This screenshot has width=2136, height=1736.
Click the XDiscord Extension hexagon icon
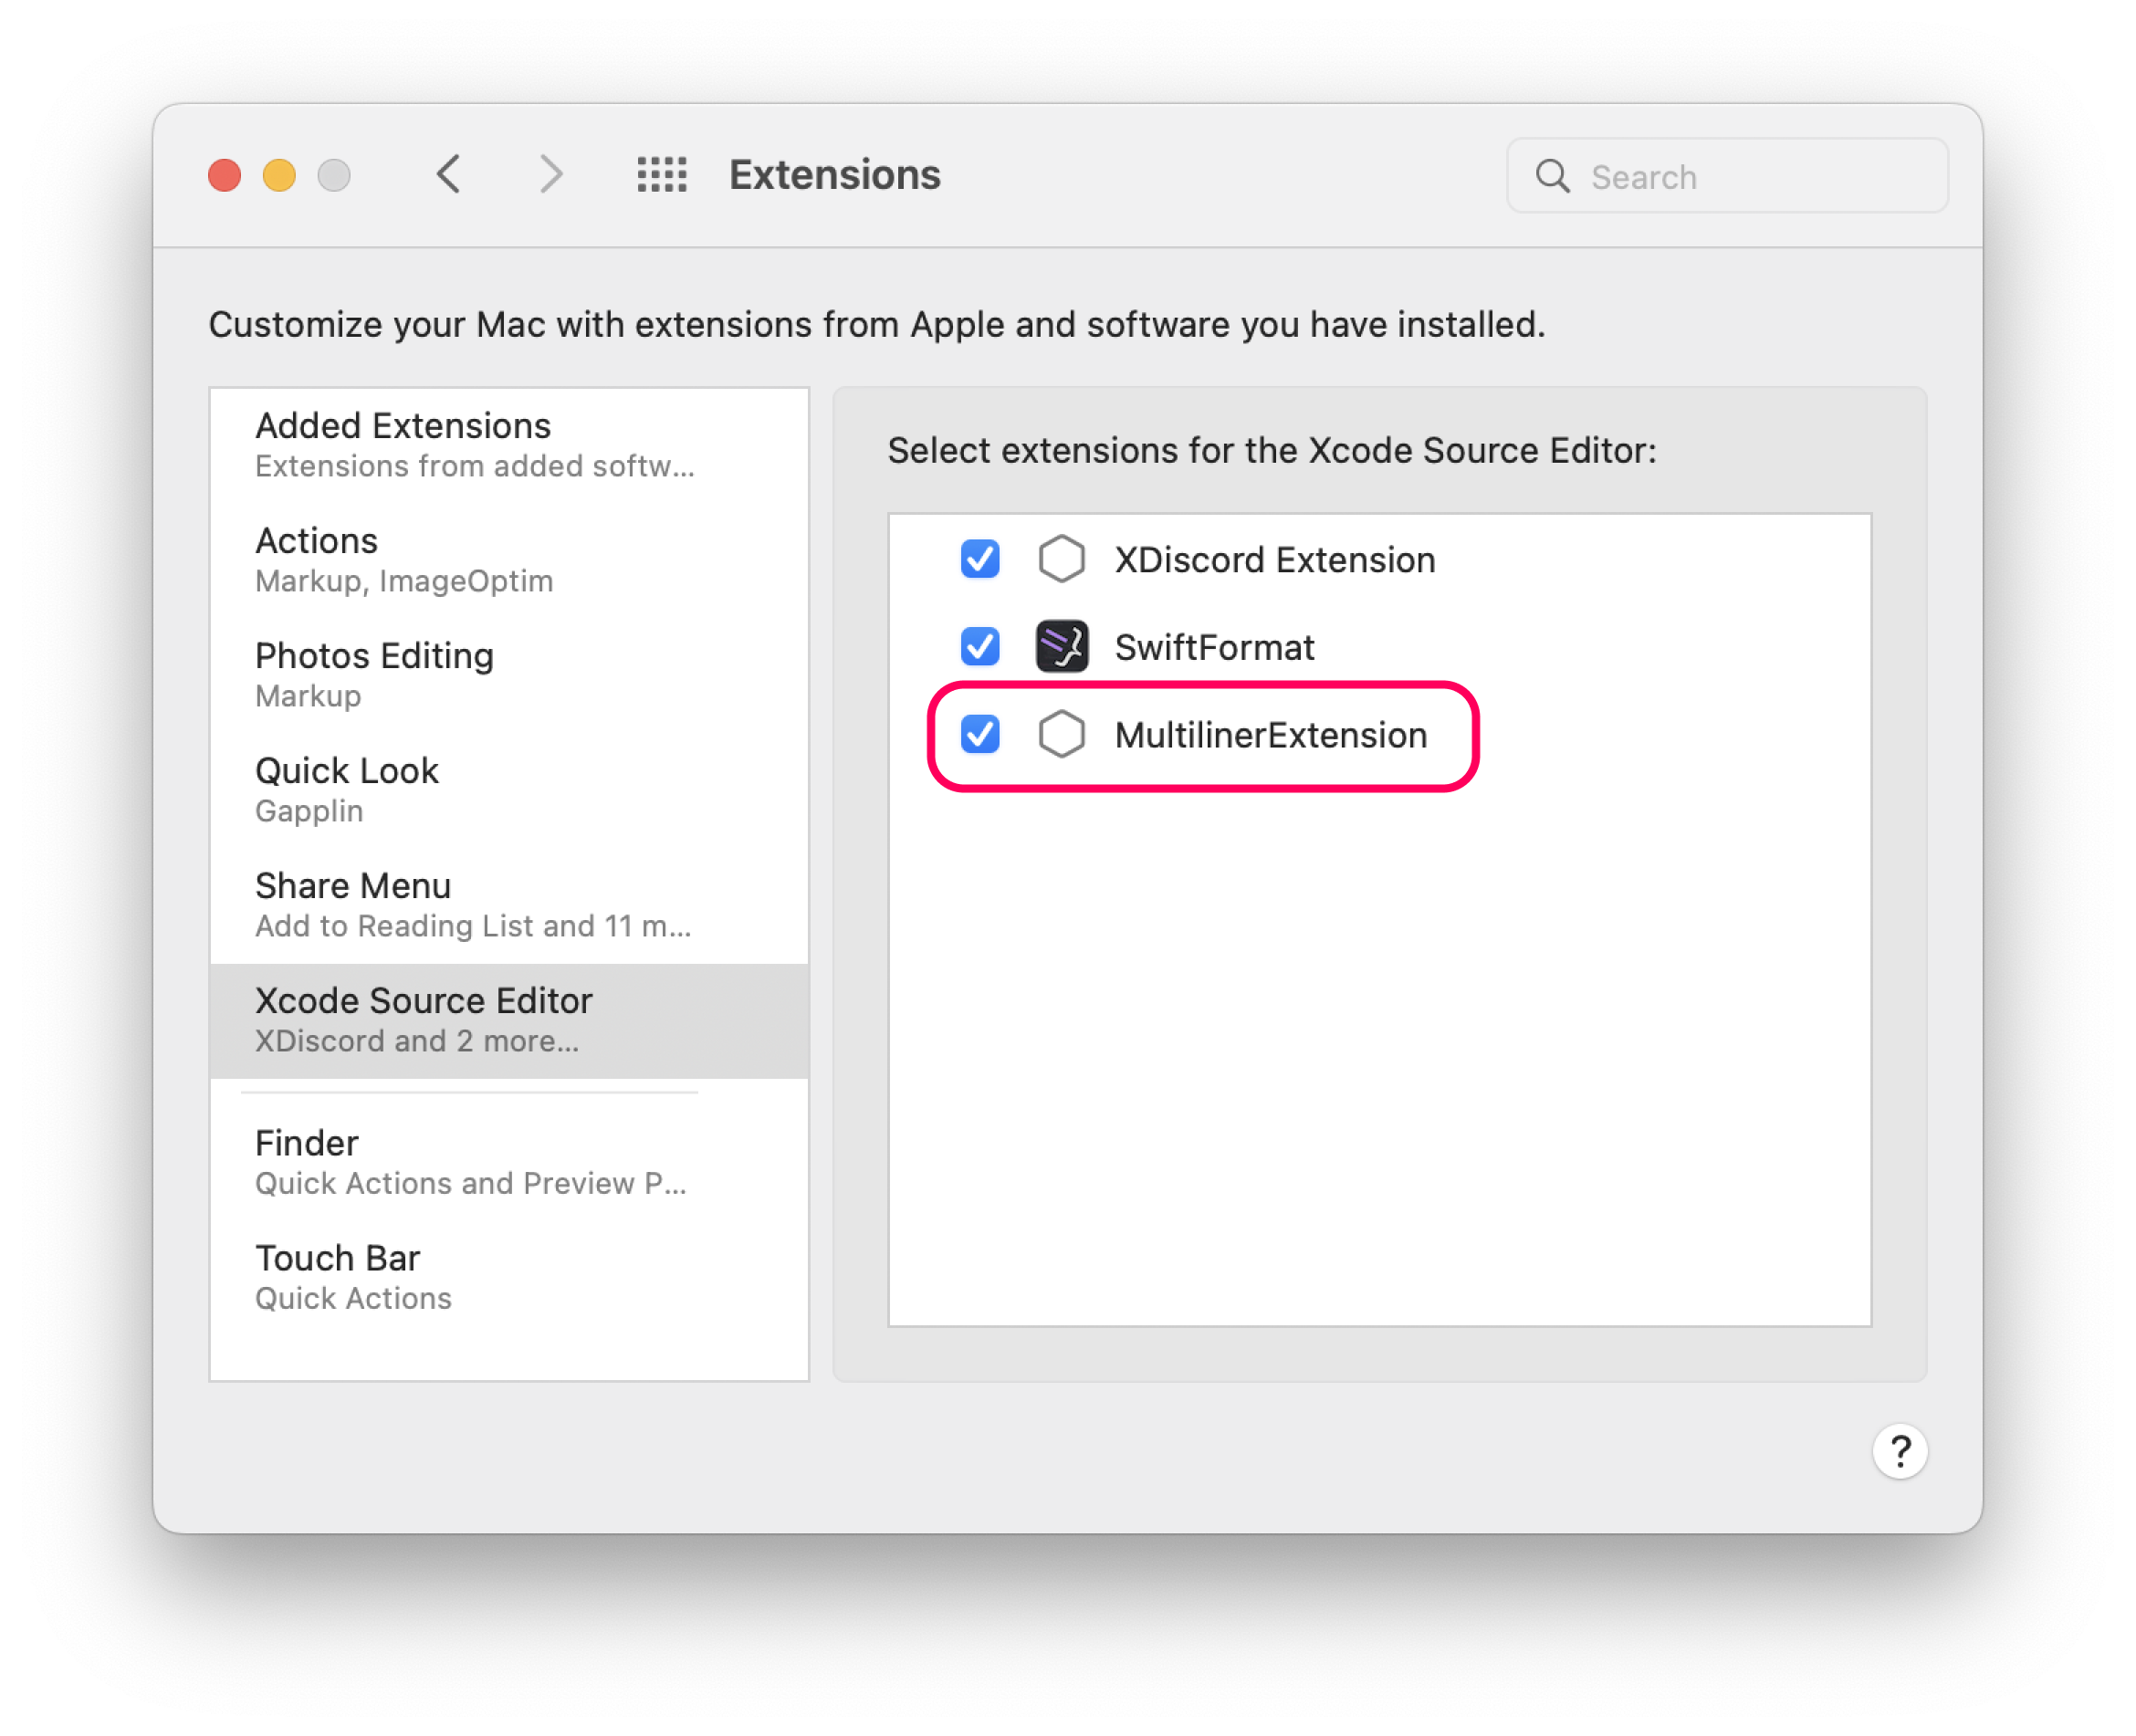1061,559
